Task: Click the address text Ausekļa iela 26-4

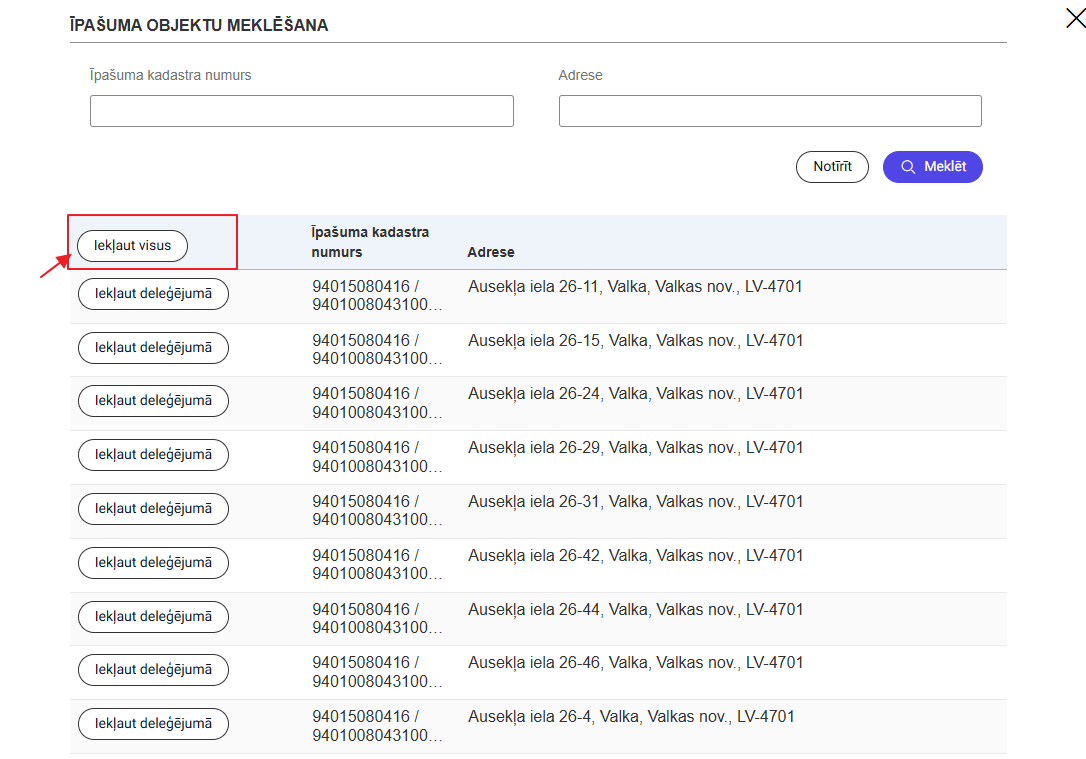Action: 630,717
